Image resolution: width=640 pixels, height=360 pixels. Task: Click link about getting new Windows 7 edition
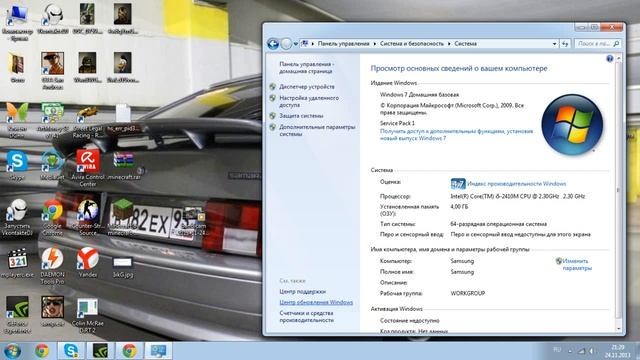tap(456, 135)
